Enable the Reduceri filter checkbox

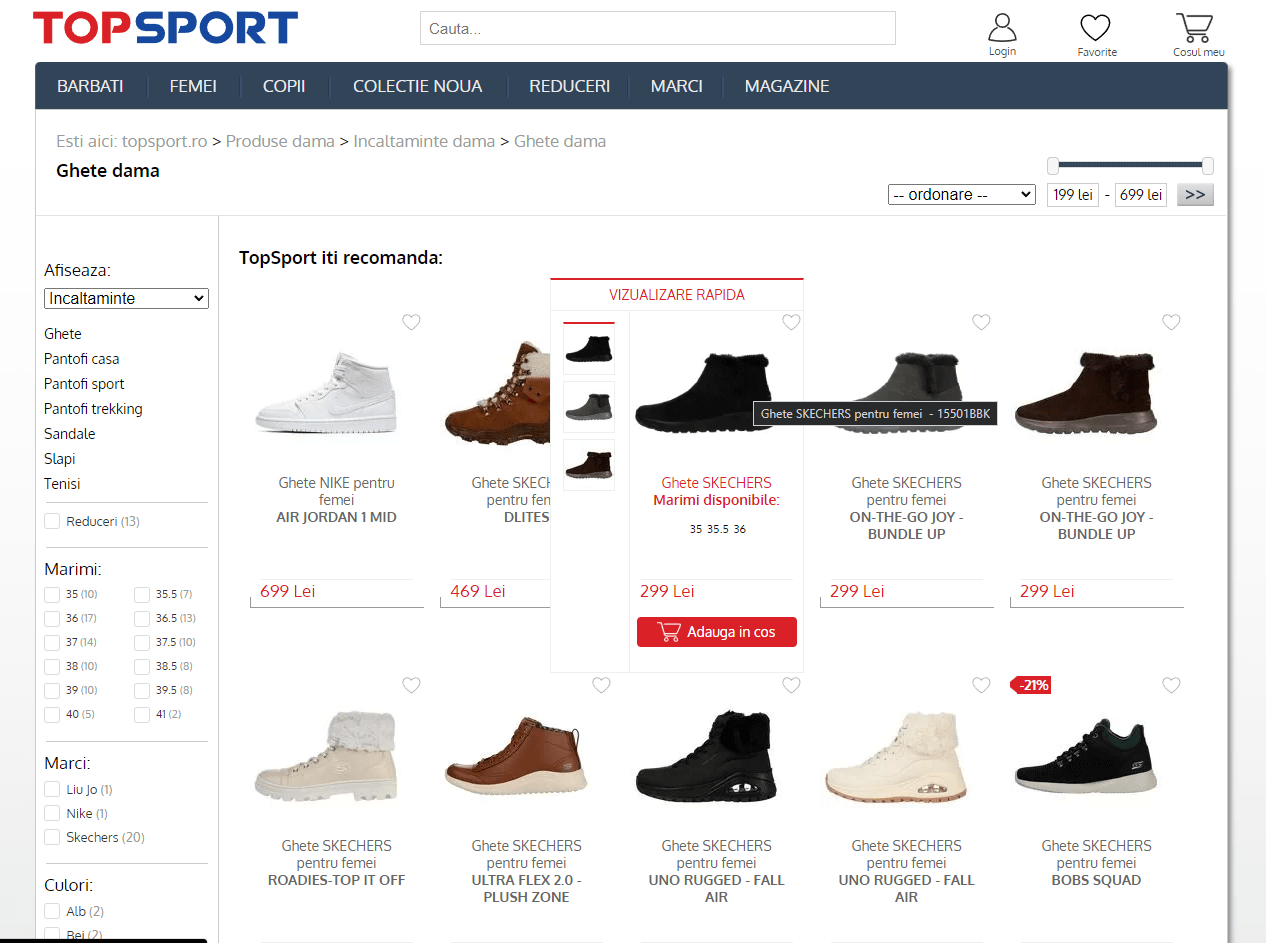[x=52, y=521]
